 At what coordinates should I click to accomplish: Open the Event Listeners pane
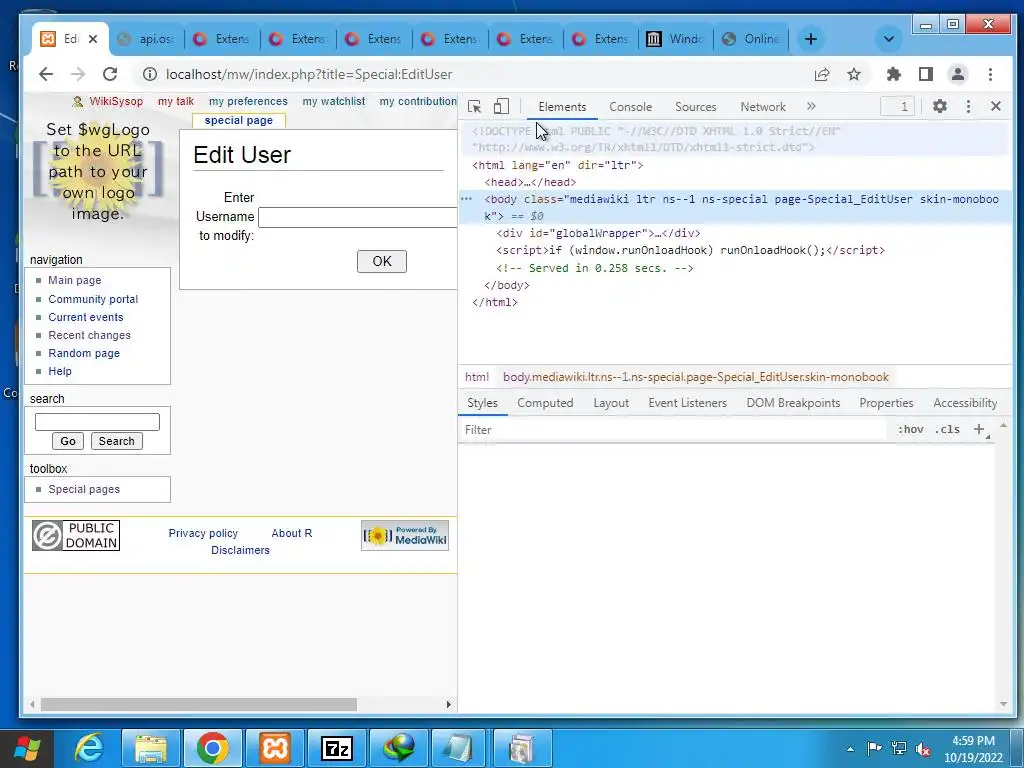(x=687, y=403)
